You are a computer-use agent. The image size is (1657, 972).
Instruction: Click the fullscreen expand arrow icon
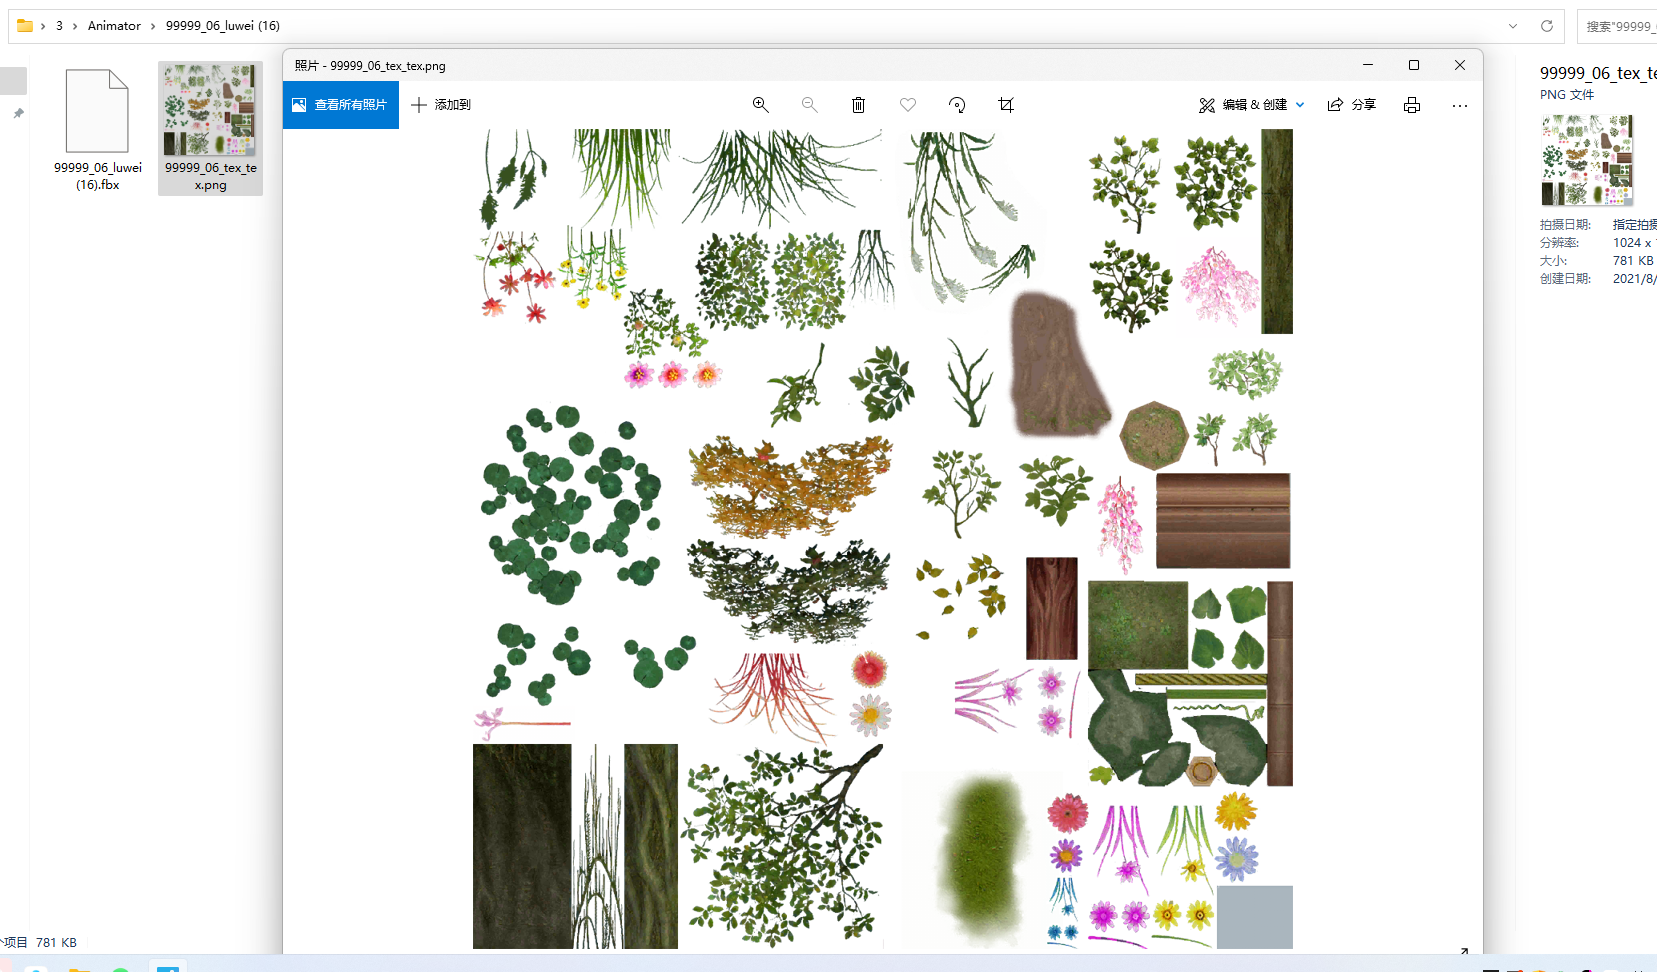(1464, 951)
